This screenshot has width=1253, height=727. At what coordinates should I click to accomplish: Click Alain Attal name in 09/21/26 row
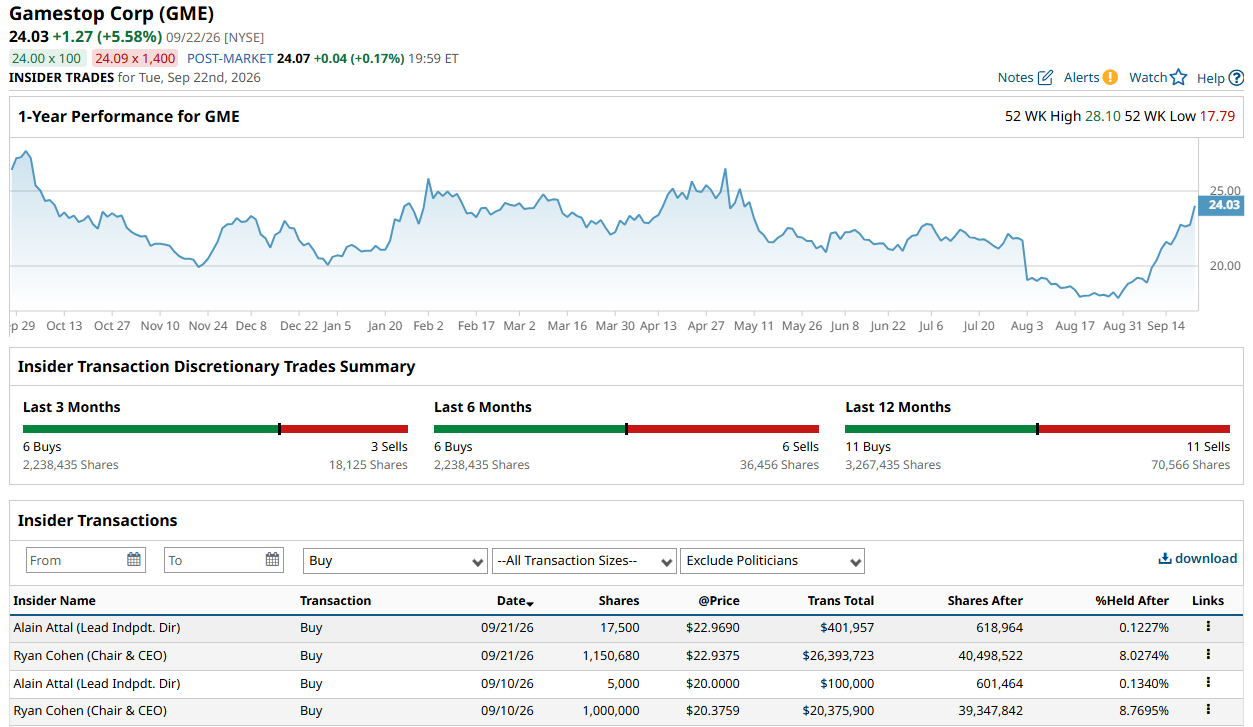tap(97, 627)
